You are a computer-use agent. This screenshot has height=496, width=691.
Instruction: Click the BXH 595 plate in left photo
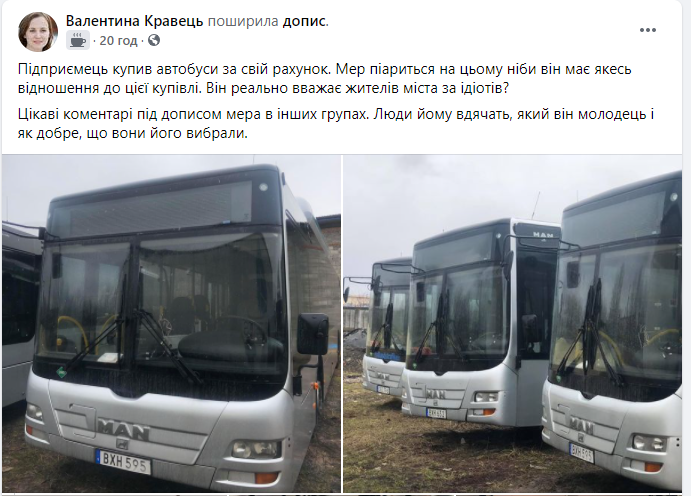pyautogui.click(x=123, y=461)
